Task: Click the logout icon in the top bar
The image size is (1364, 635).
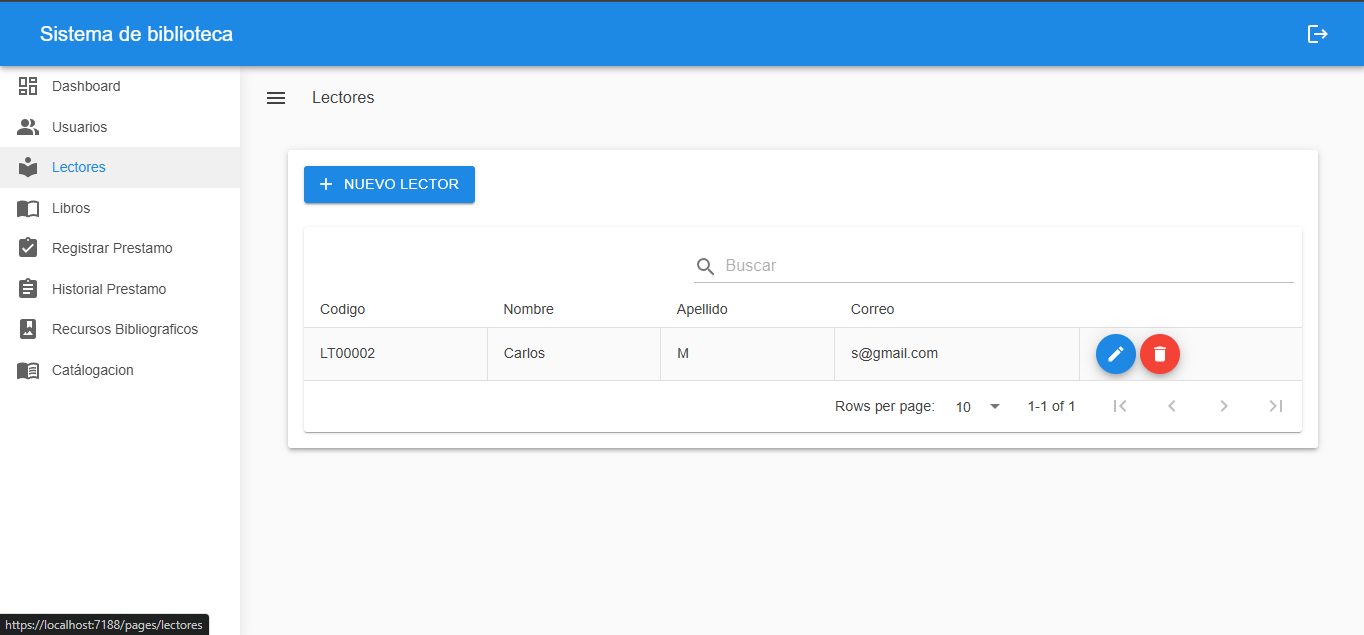Action: [x=1317, y=34]
